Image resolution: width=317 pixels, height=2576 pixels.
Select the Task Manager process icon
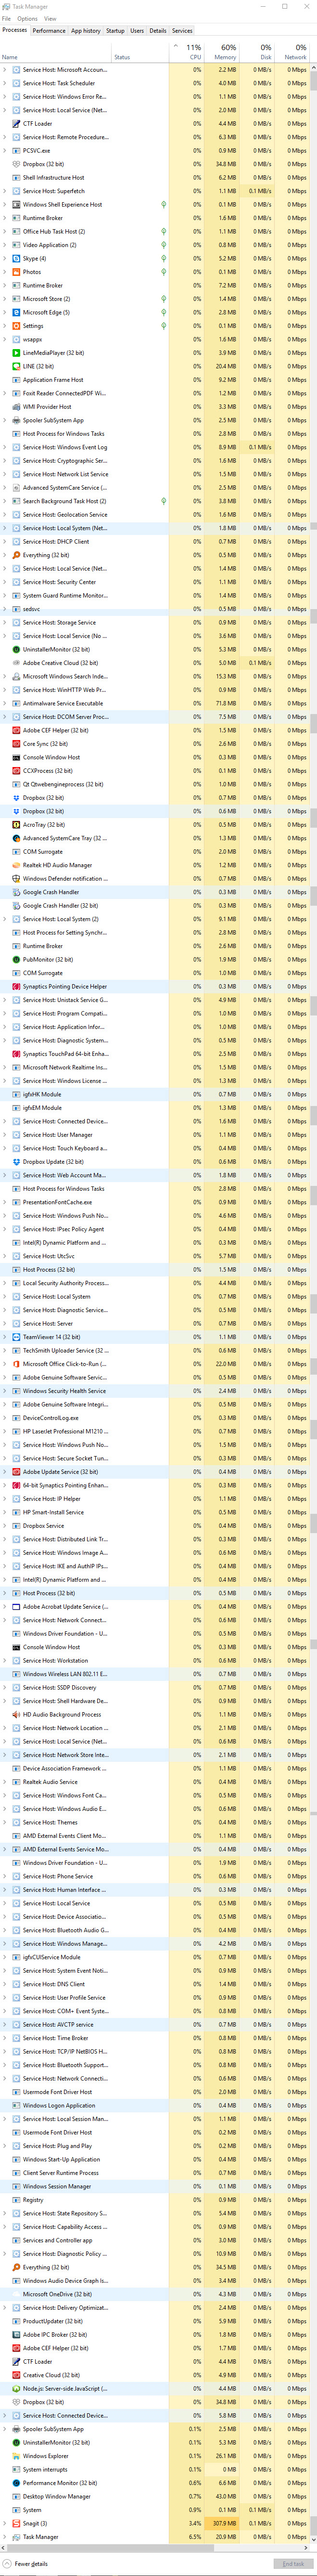[x=16, y=2537]
